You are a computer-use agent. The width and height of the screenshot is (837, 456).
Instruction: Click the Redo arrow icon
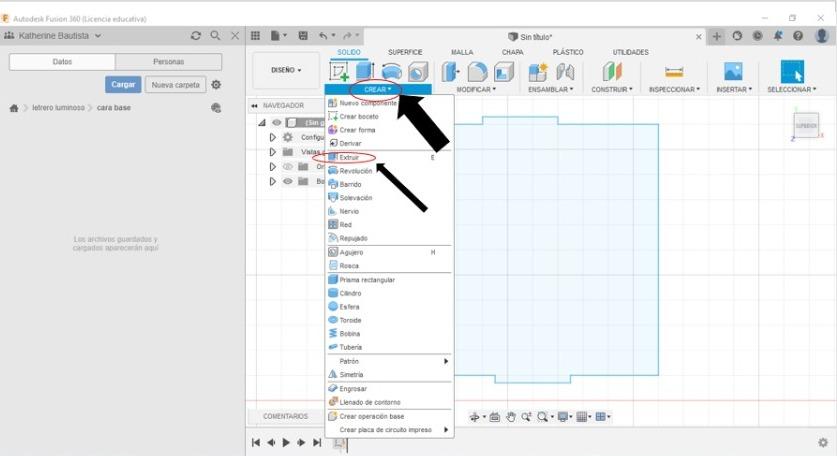pyautogui.click(x=348, y=36)
